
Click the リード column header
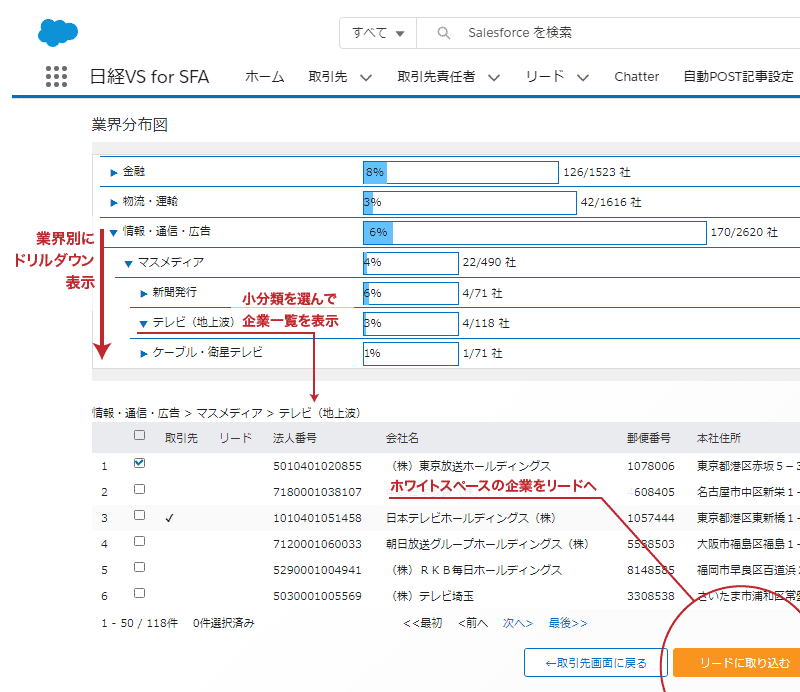(x=236, y=438)
